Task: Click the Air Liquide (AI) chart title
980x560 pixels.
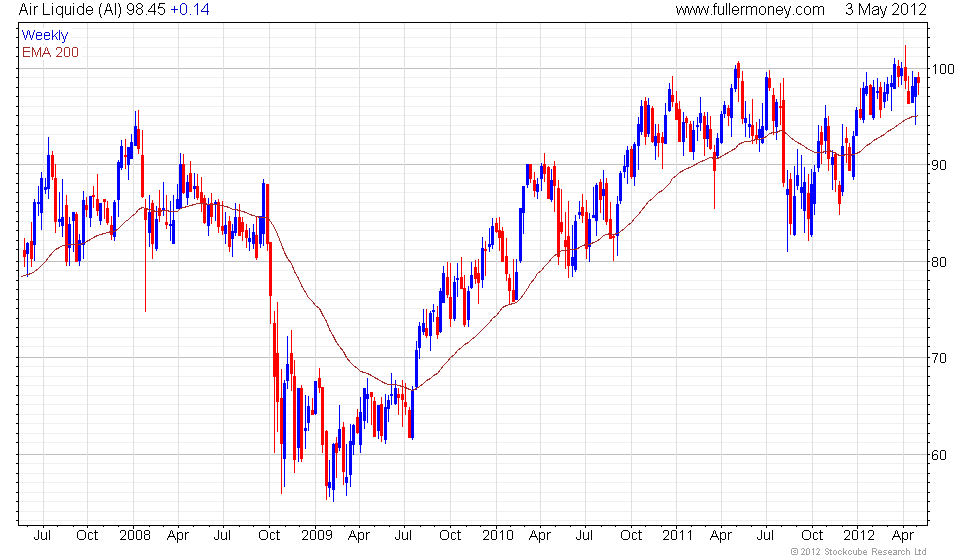Action: (x=71, y=9)
